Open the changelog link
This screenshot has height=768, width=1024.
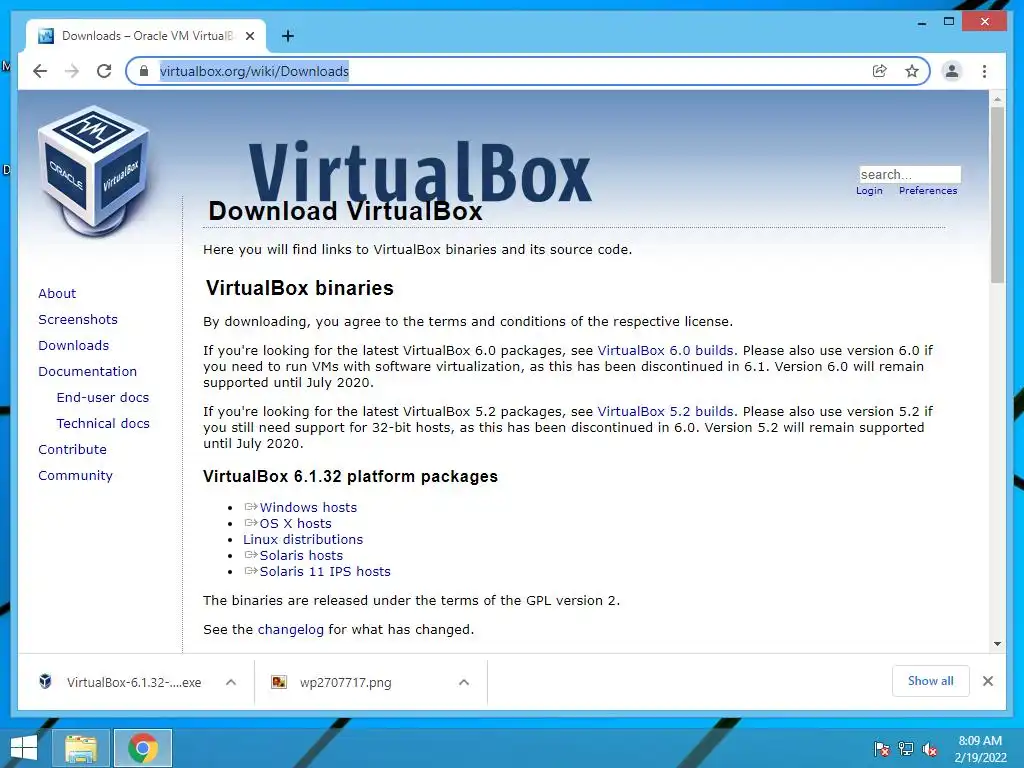291,630
